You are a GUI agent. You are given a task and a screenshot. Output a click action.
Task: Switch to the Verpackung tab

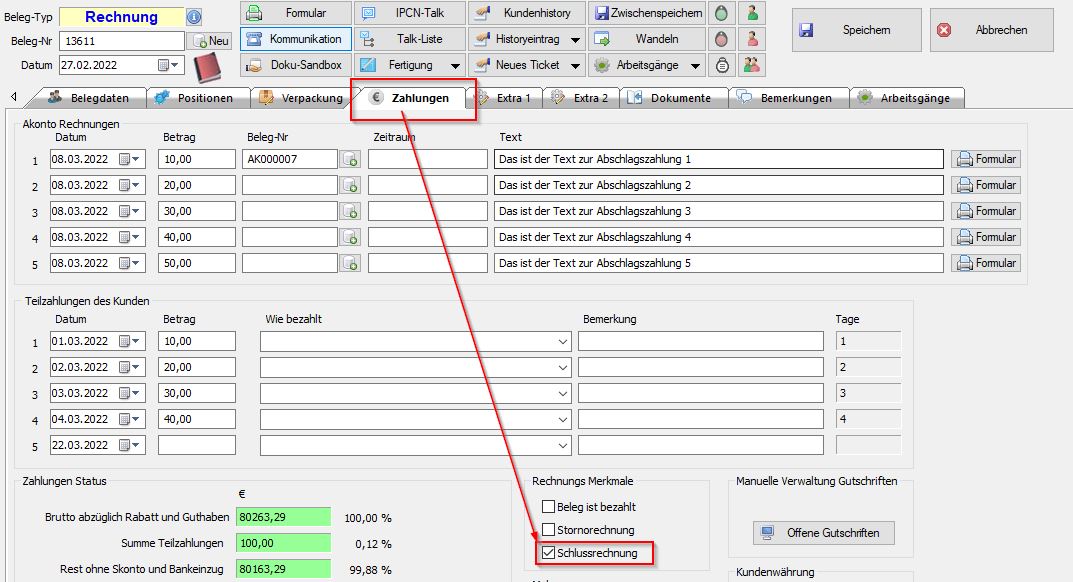[302, 98]
